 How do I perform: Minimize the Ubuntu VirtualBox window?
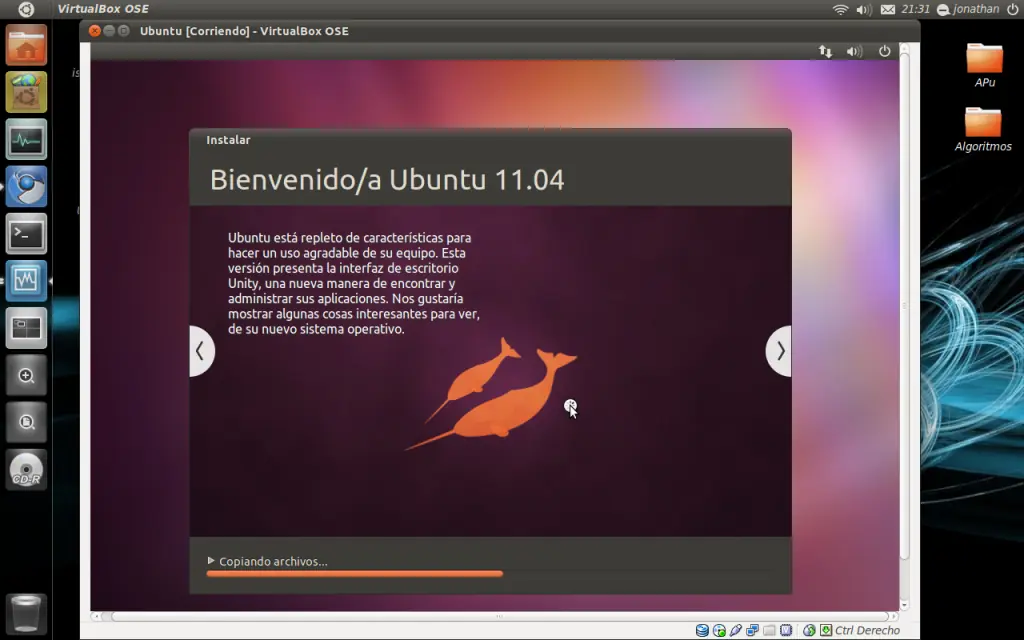(x=109, y=31)
